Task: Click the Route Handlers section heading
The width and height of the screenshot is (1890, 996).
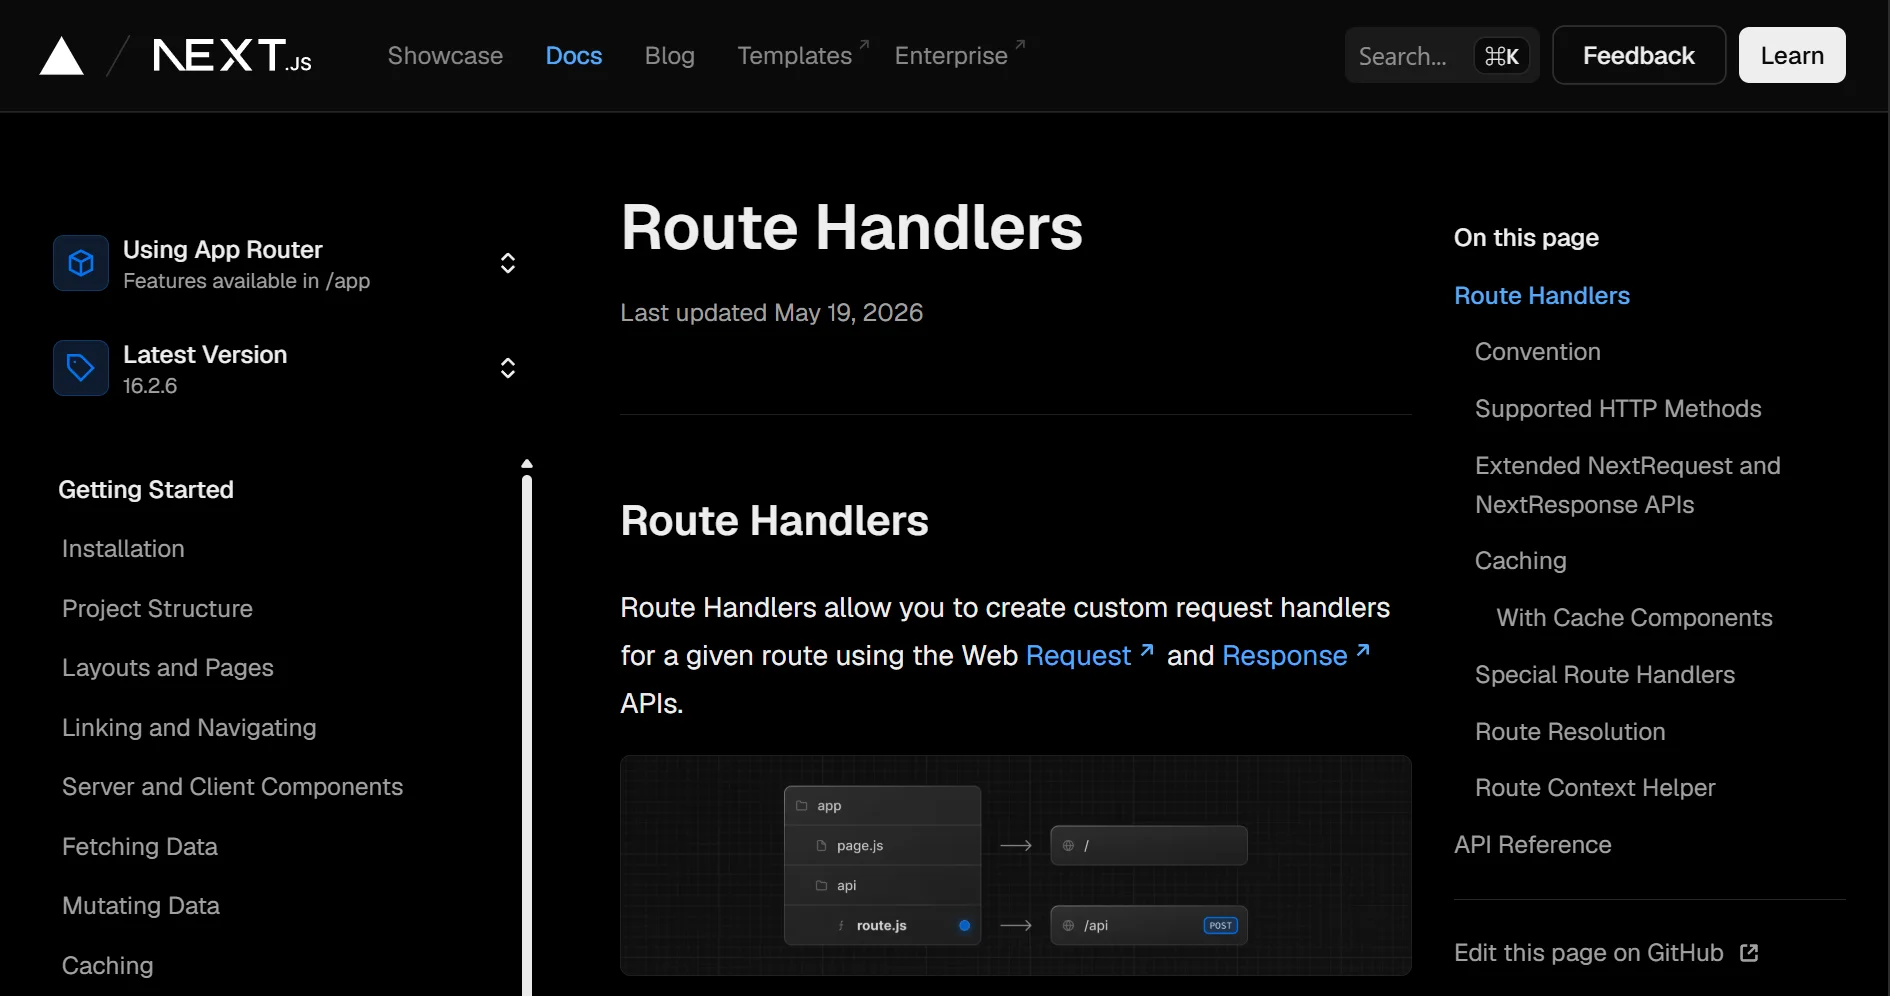Action: pyautogui.click(x=774, y=521)
